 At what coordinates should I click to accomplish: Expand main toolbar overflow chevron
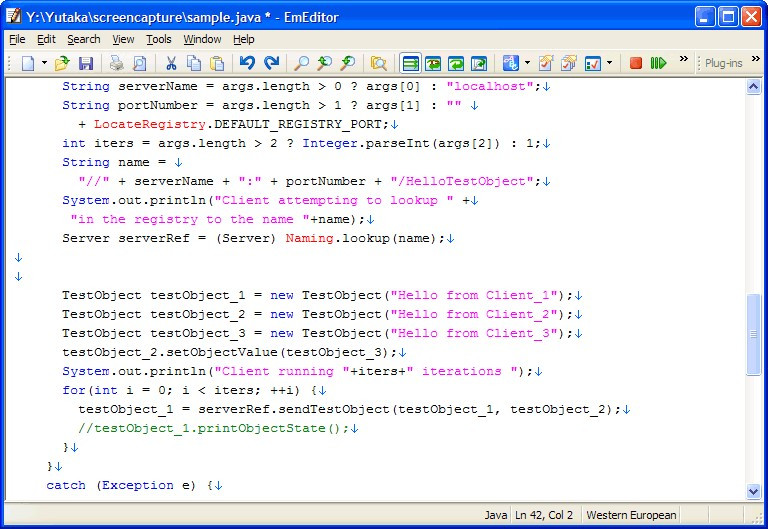(x=683, y=59)
